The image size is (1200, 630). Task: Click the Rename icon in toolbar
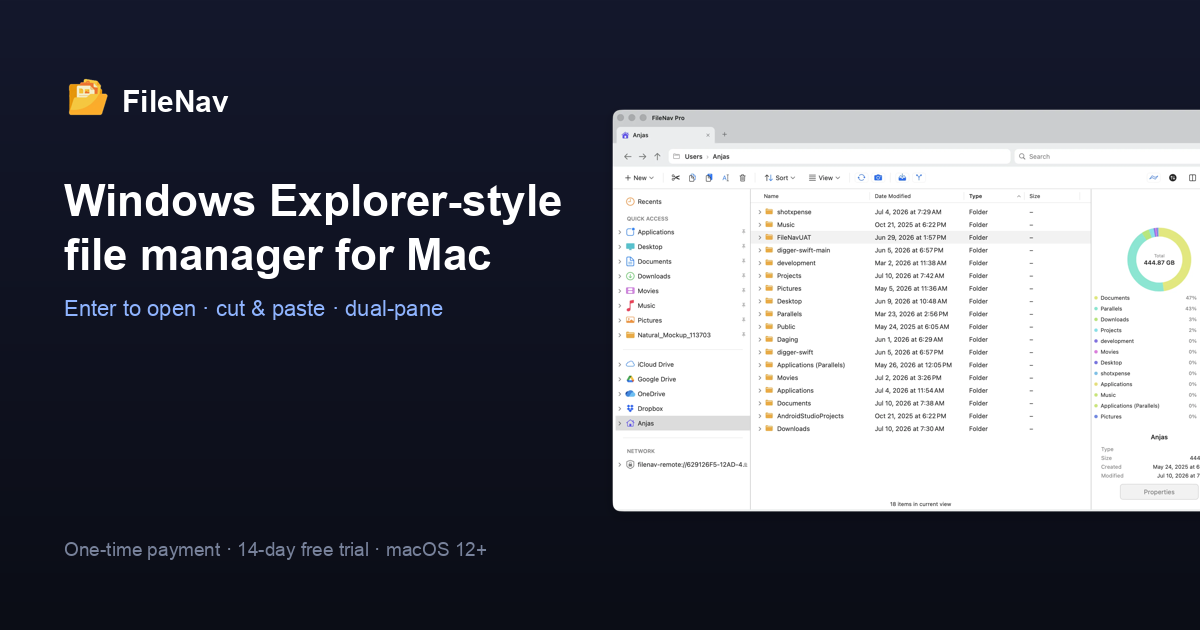pos(725,178)
